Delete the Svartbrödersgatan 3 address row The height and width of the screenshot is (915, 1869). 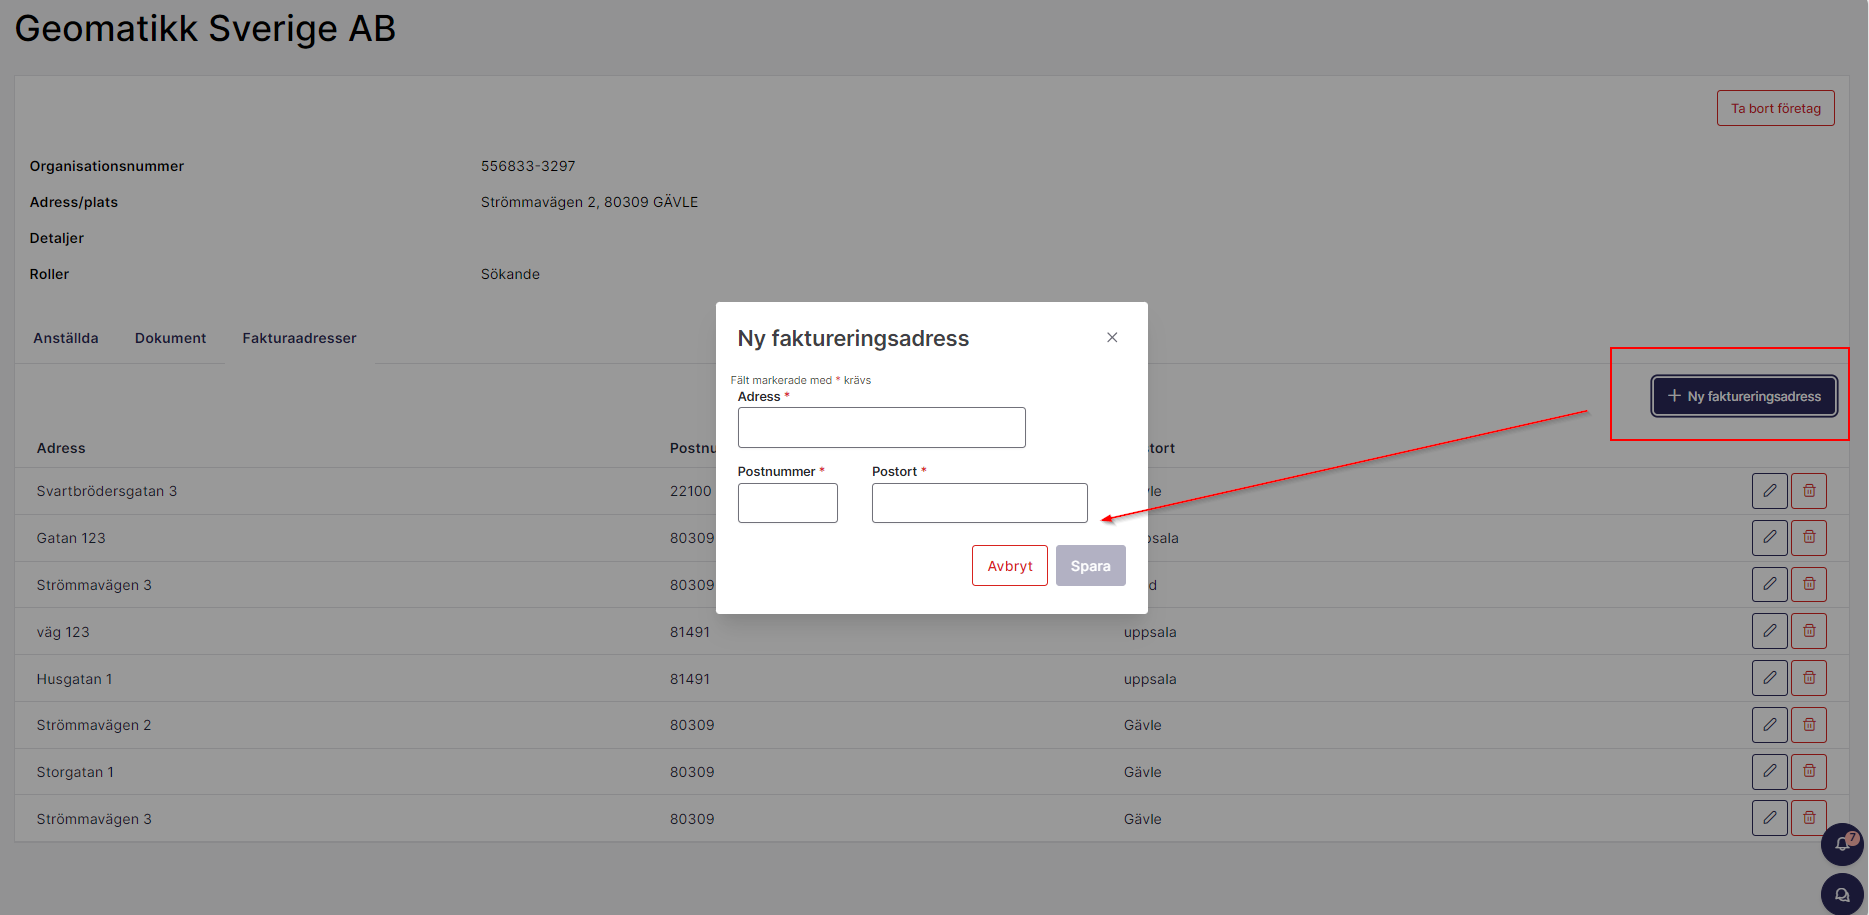[x=1808, y=491]
